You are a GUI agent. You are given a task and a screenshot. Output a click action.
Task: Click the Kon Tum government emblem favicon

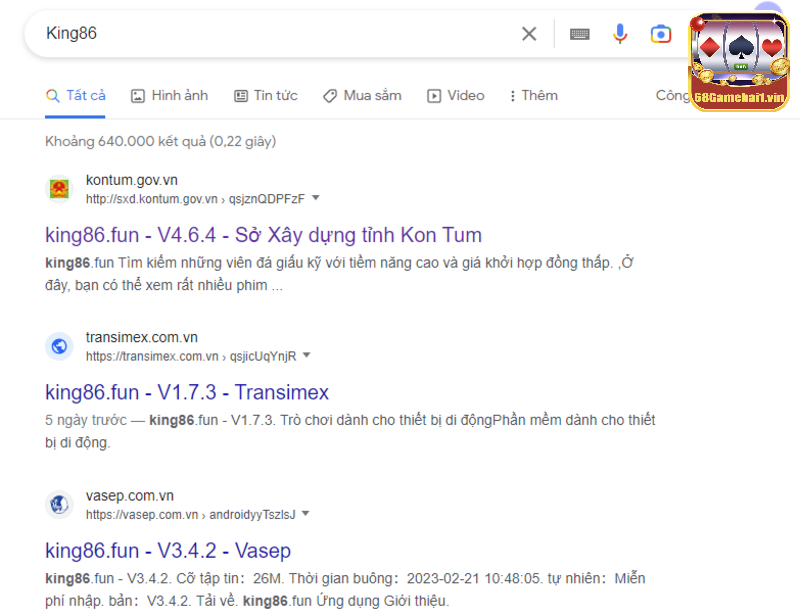click(59, 189)
